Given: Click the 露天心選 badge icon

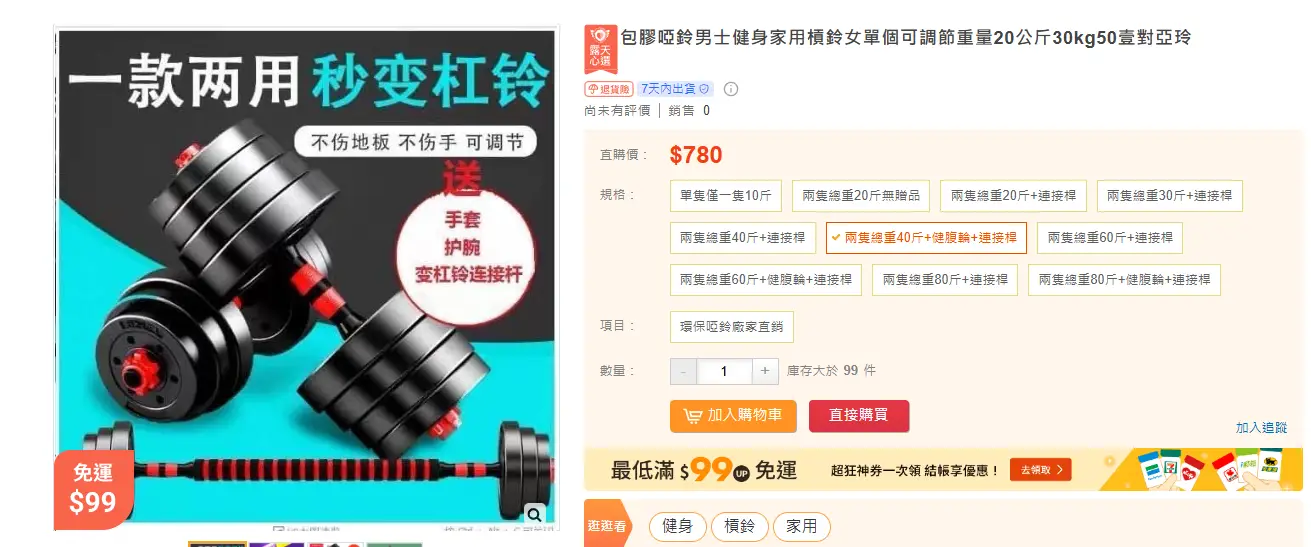Looking at the screenshot, I should point(600,50).
